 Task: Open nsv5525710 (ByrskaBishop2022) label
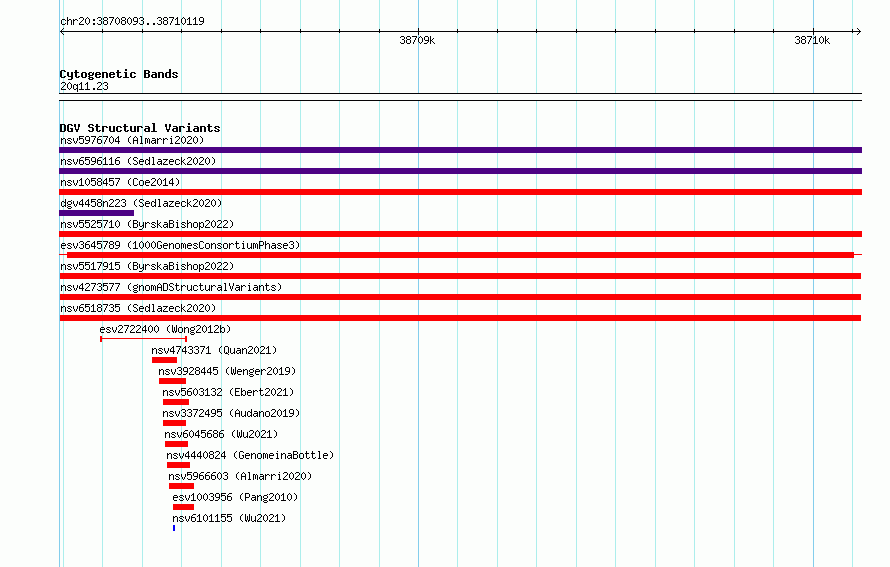147,224
